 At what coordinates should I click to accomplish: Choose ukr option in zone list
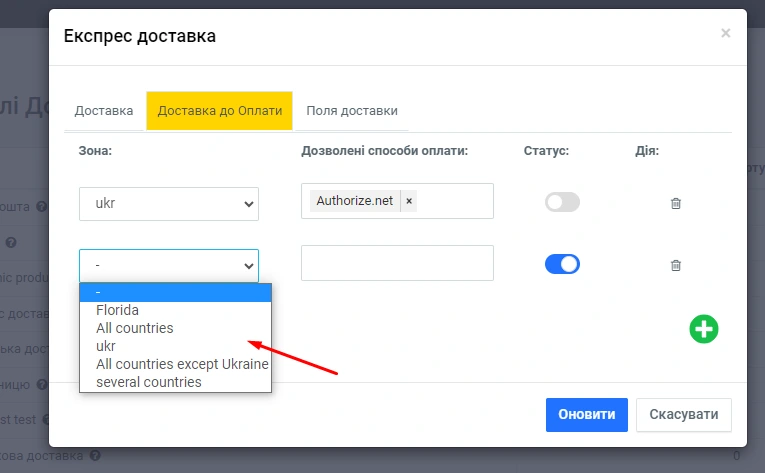pos(106,346)
